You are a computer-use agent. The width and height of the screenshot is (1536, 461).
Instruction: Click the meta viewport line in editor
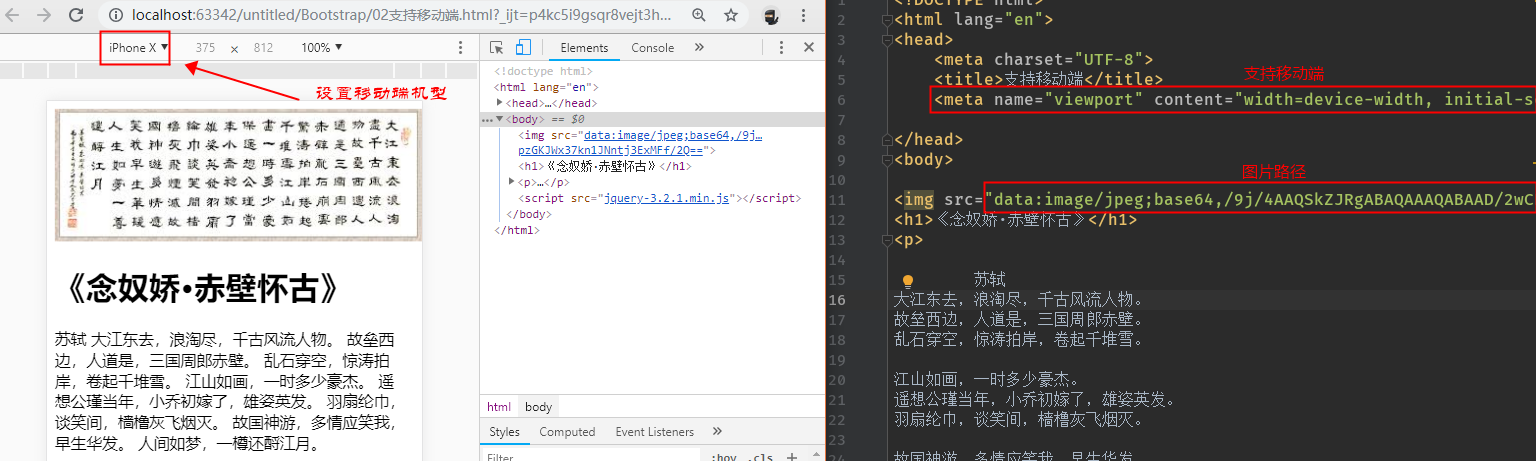[x=1234, y=100]
